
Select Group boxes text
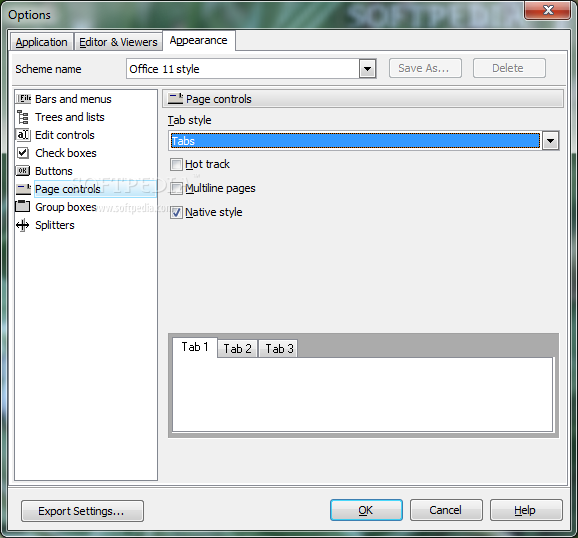(66, 207)
